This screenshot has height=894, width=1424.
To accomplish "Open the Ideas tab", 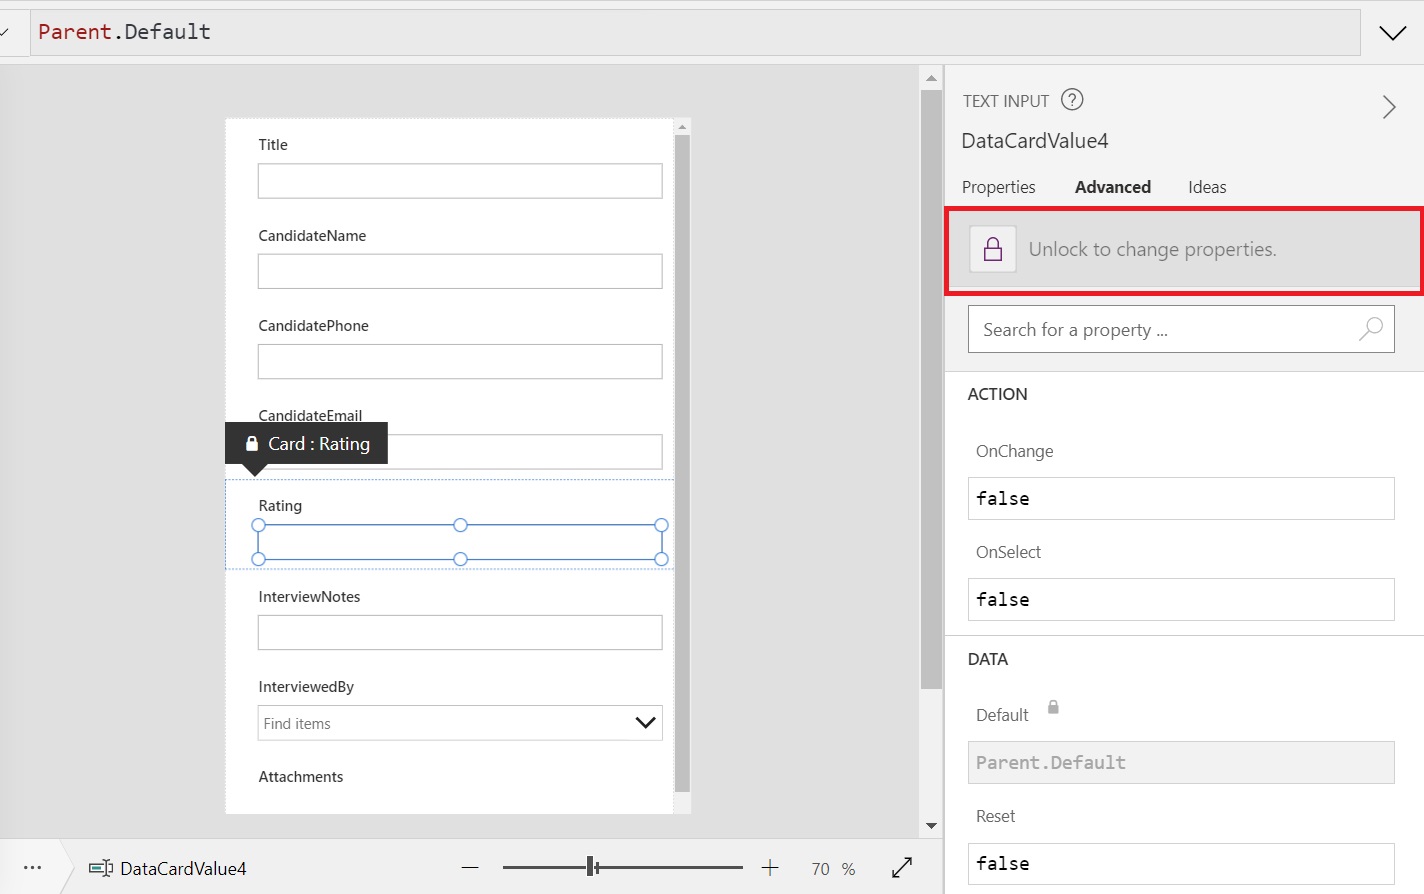I will pyautogui.click(x=1207, y=187).
